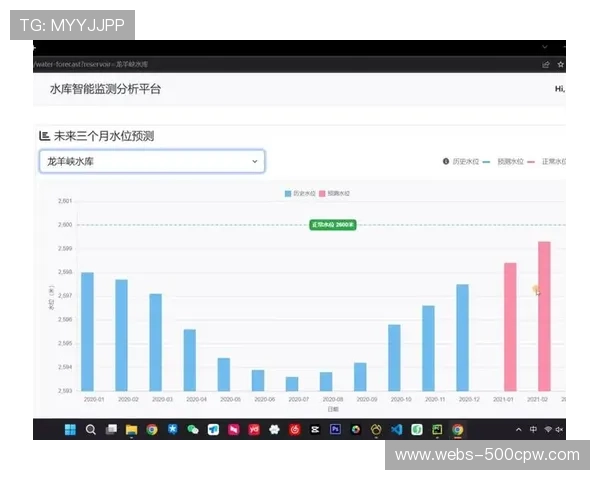
Task: Click 水库智能监测分析平台 site title
Action: 105,89
